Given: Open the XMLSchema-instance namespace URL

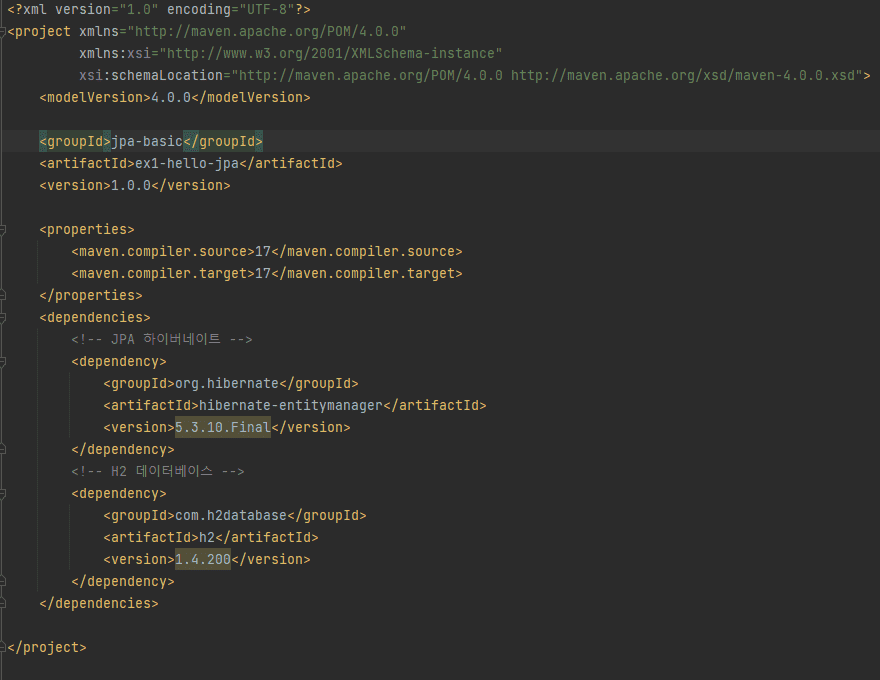Looking at the screenshot, I should click(331, 54).
